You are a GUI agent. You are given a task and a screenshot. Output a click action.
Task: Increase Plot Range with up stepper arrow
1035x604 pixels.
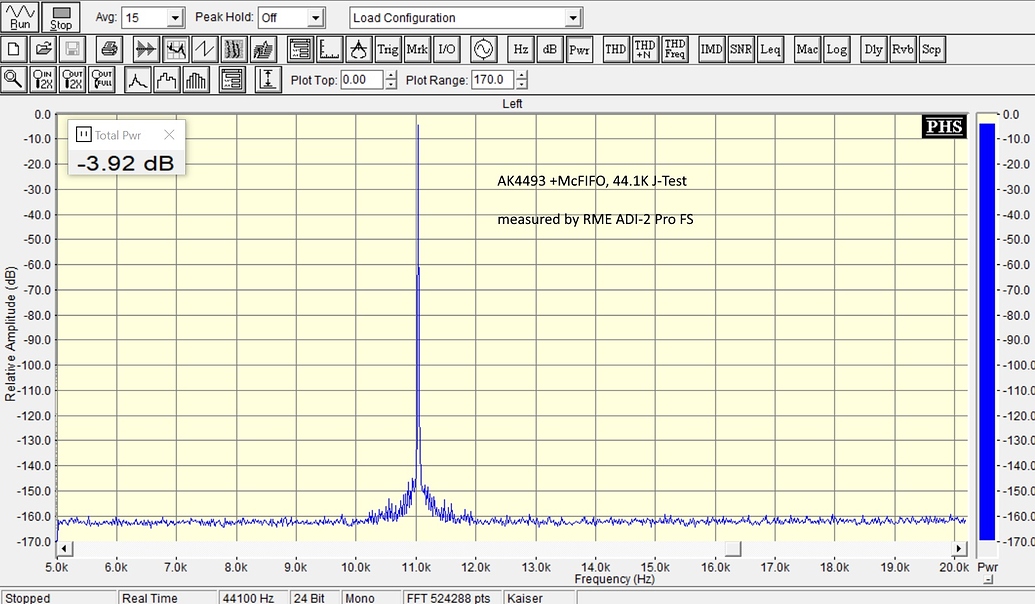522,75
